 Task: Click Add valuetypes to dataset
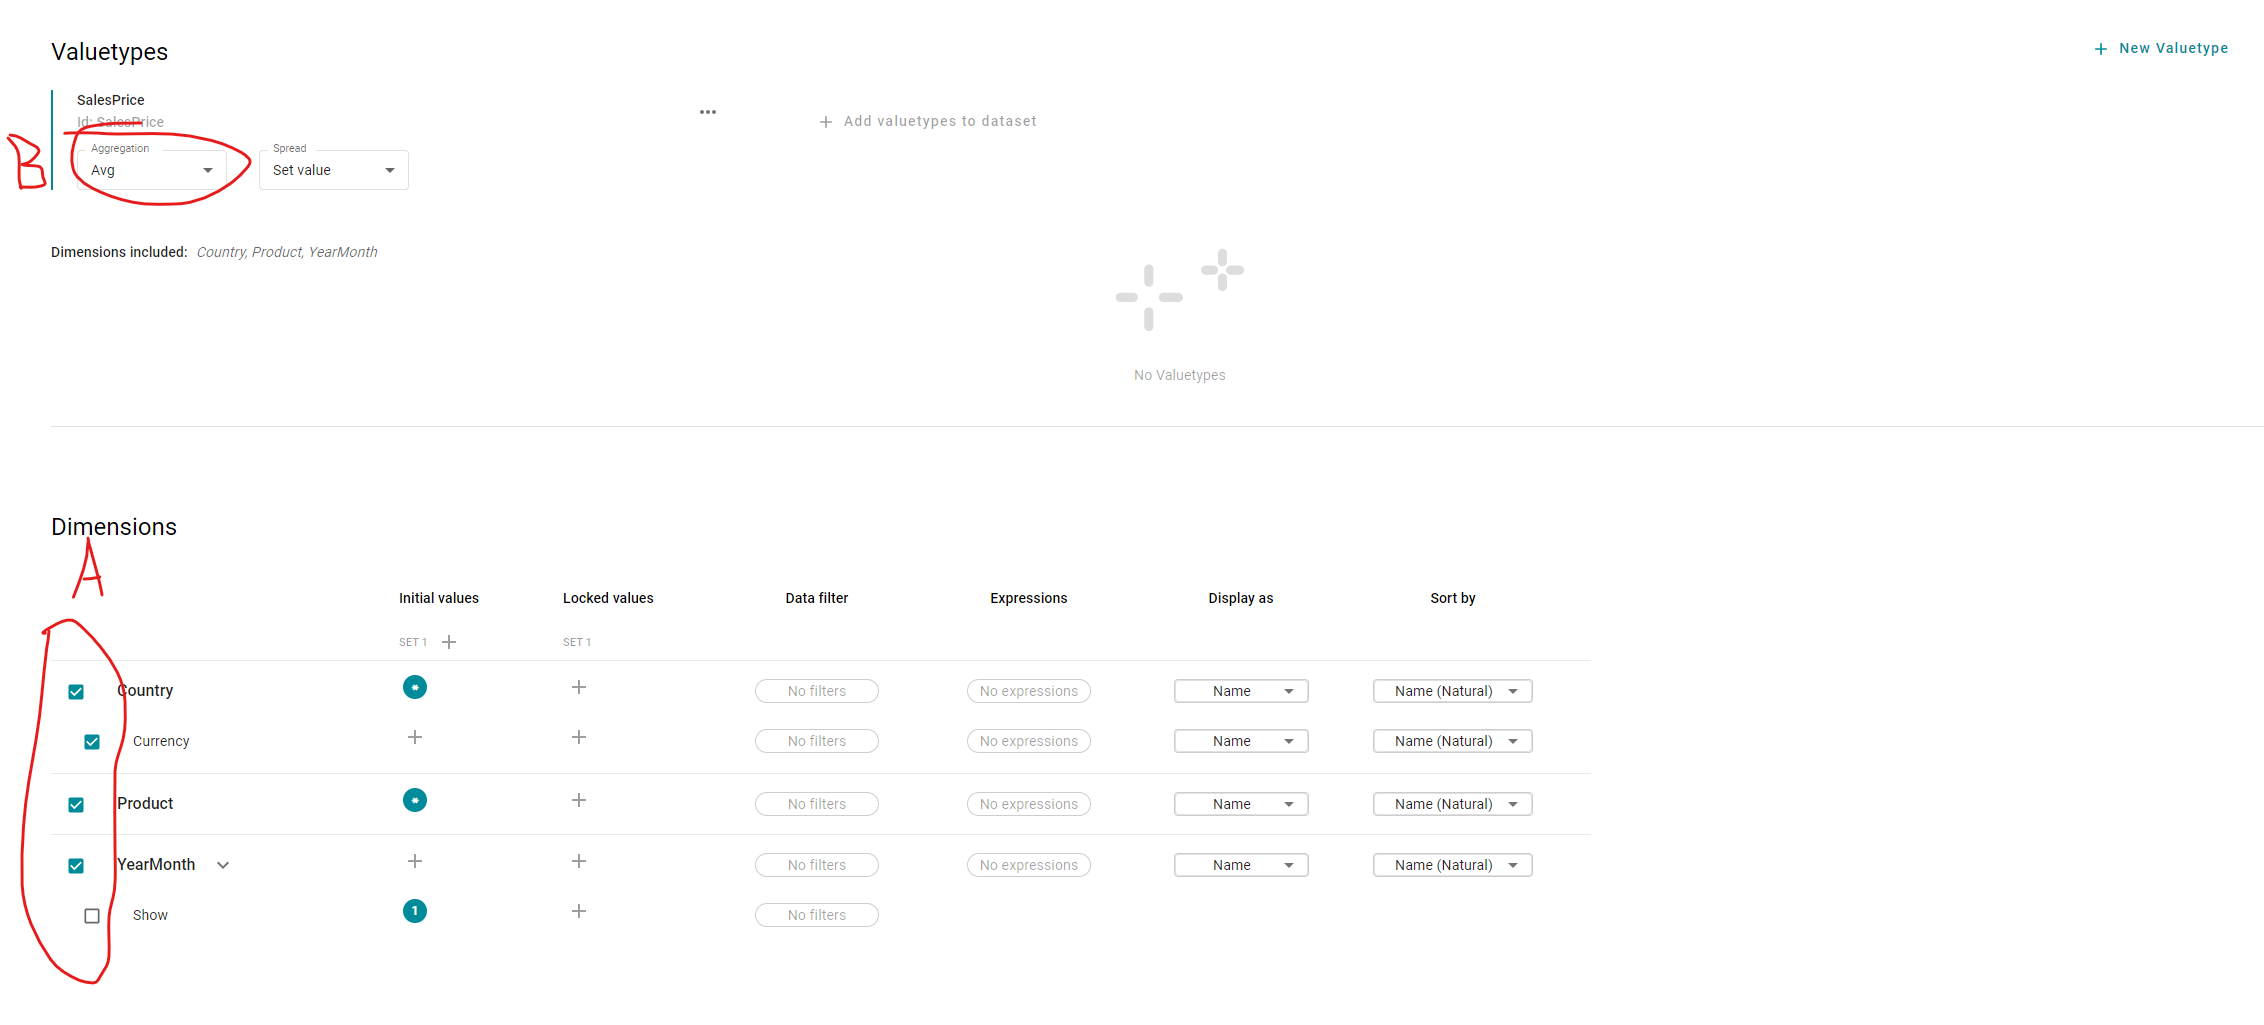point(928,121)
